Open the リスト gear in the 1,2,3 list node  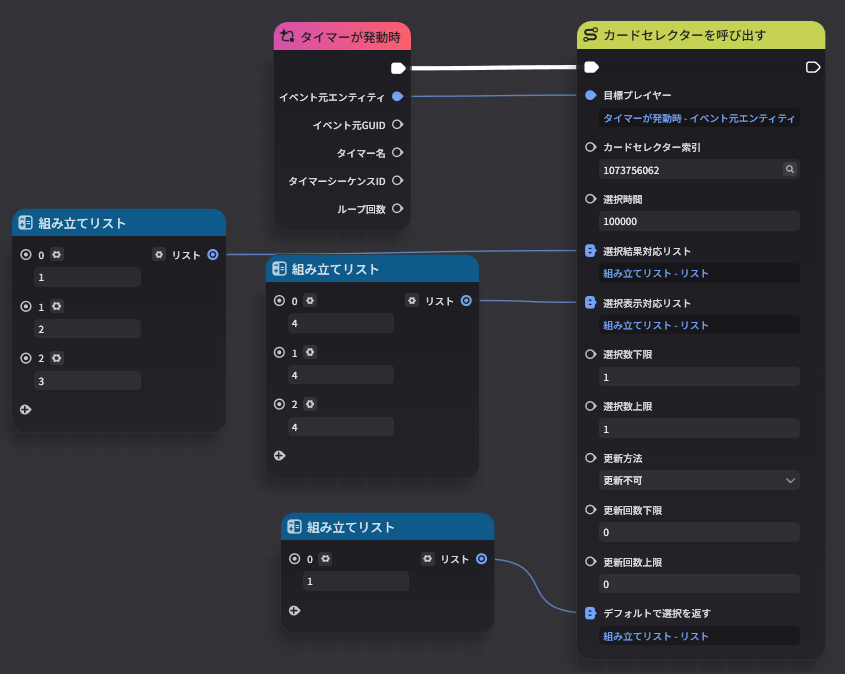click(158, 254)
